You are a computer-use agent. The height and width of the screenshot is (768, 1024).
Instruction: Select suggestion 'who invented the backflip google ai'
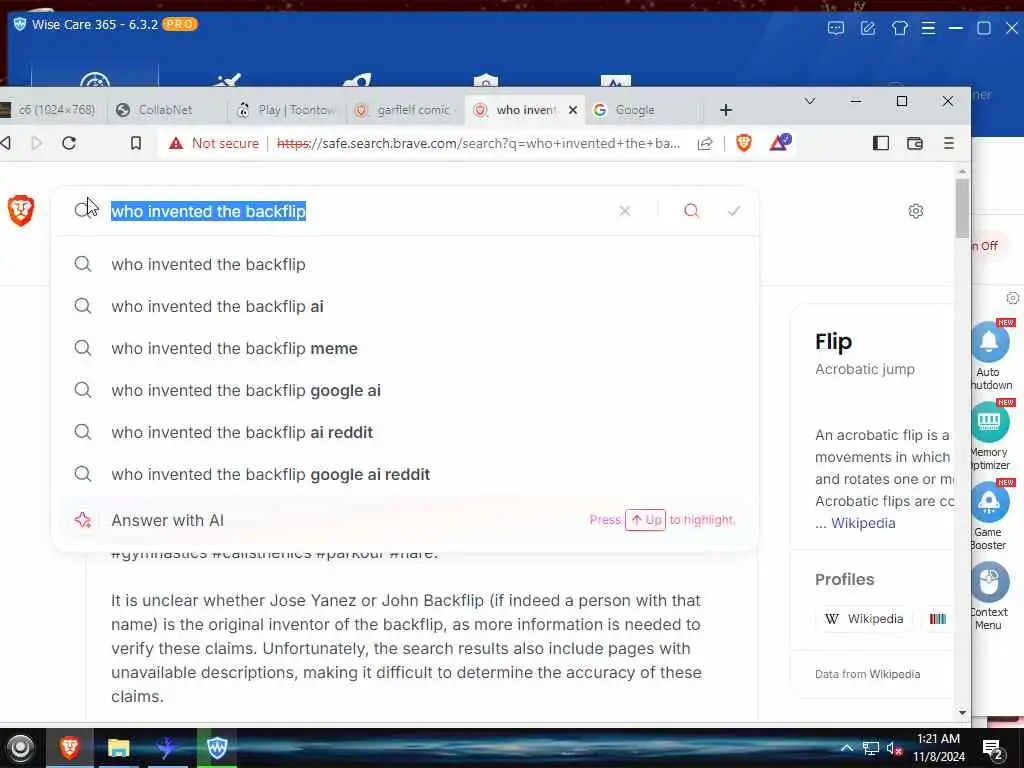(405, 391)
